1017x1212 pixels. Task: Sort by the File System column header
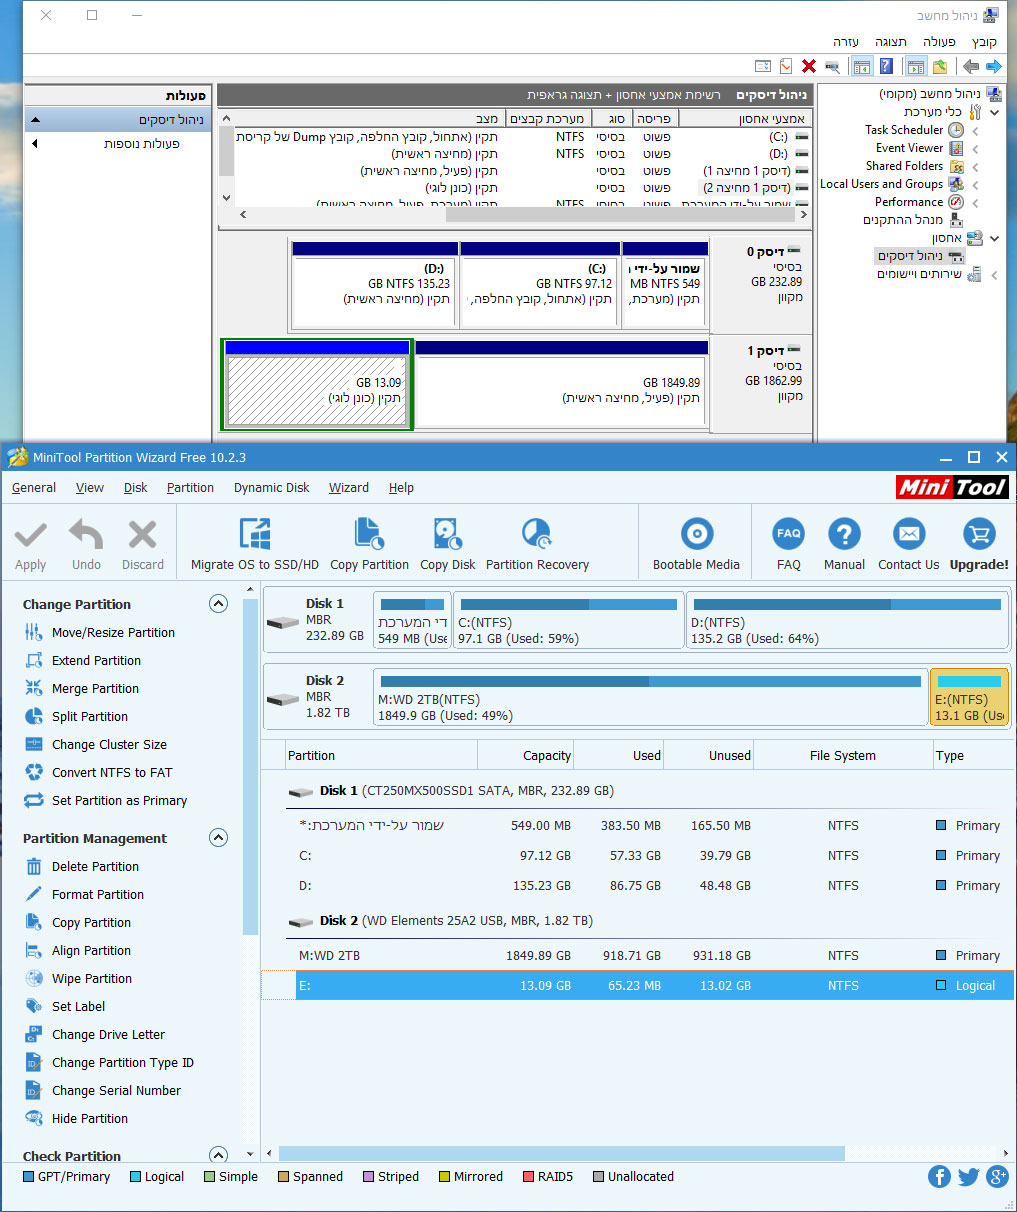pos(842,756)
